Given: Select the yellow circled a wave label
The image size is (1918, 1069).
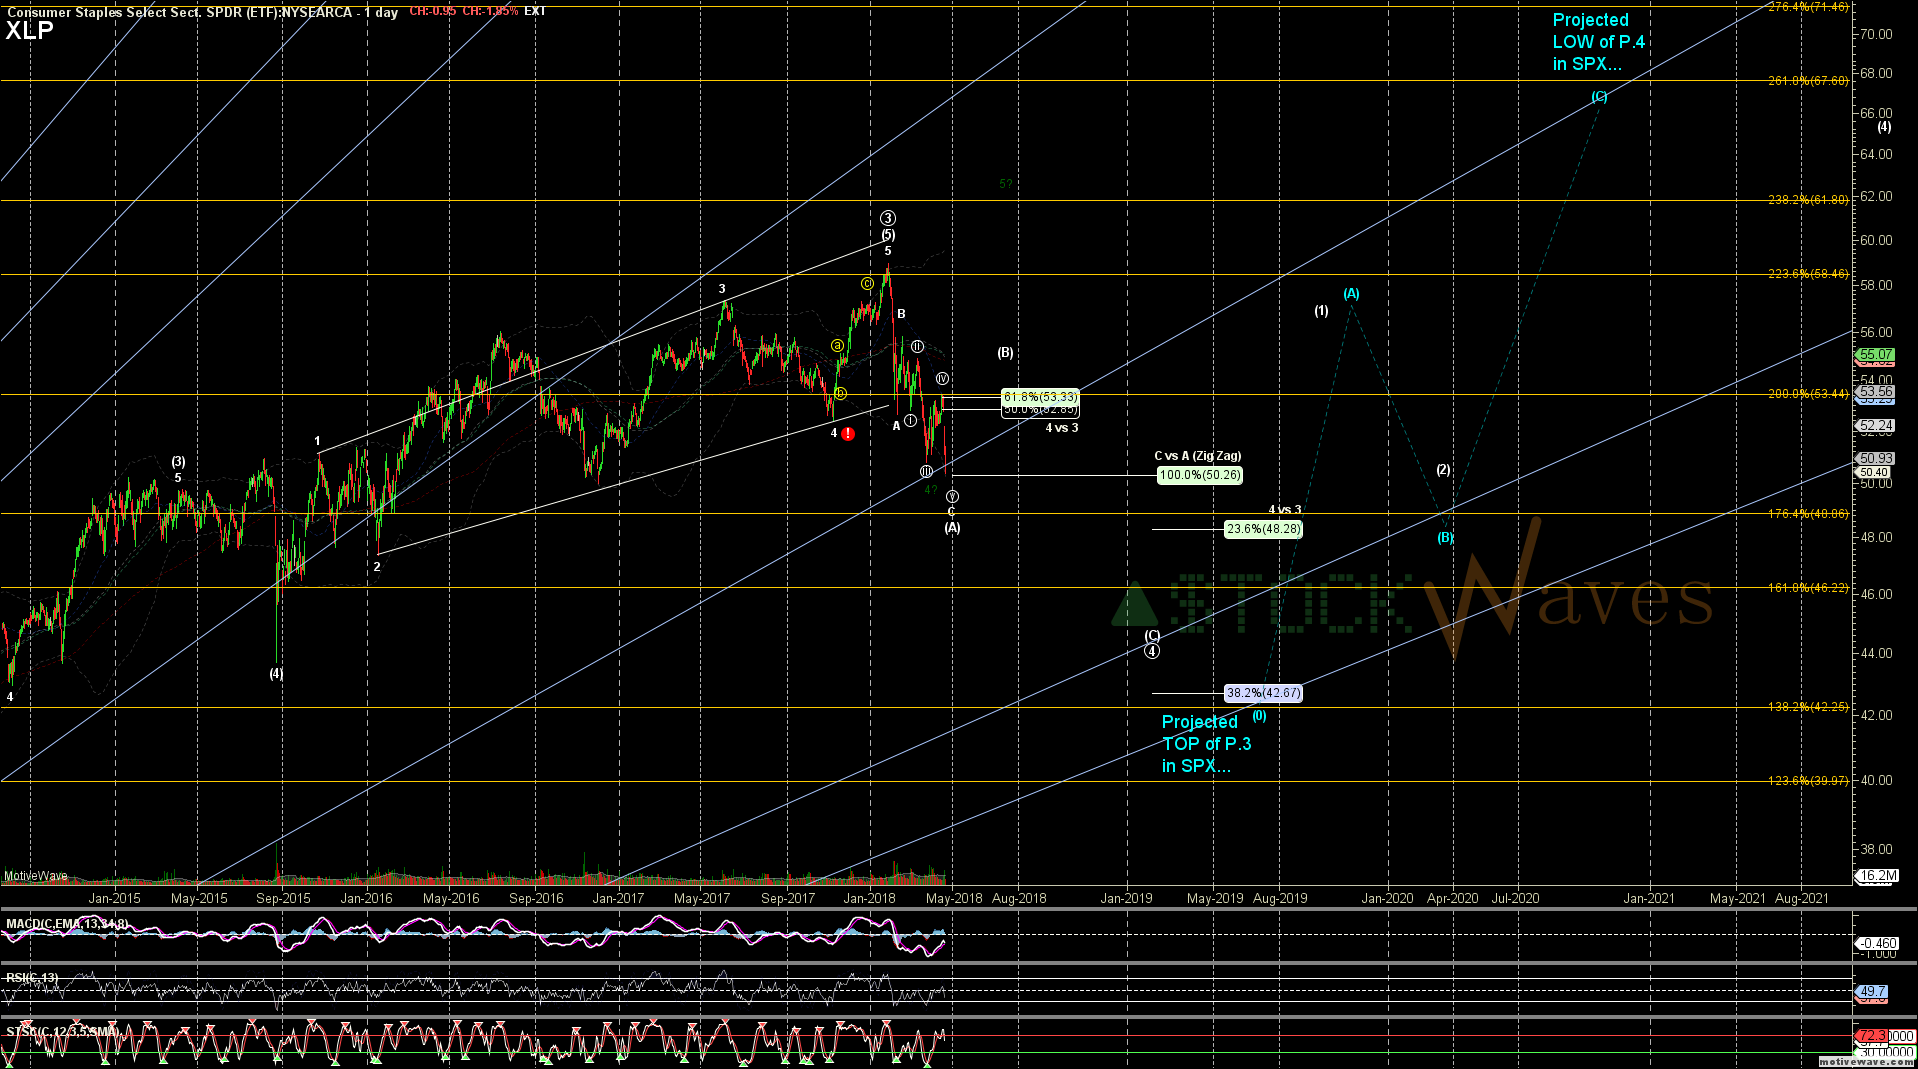Looking at the screenshot, I should 837,346.
